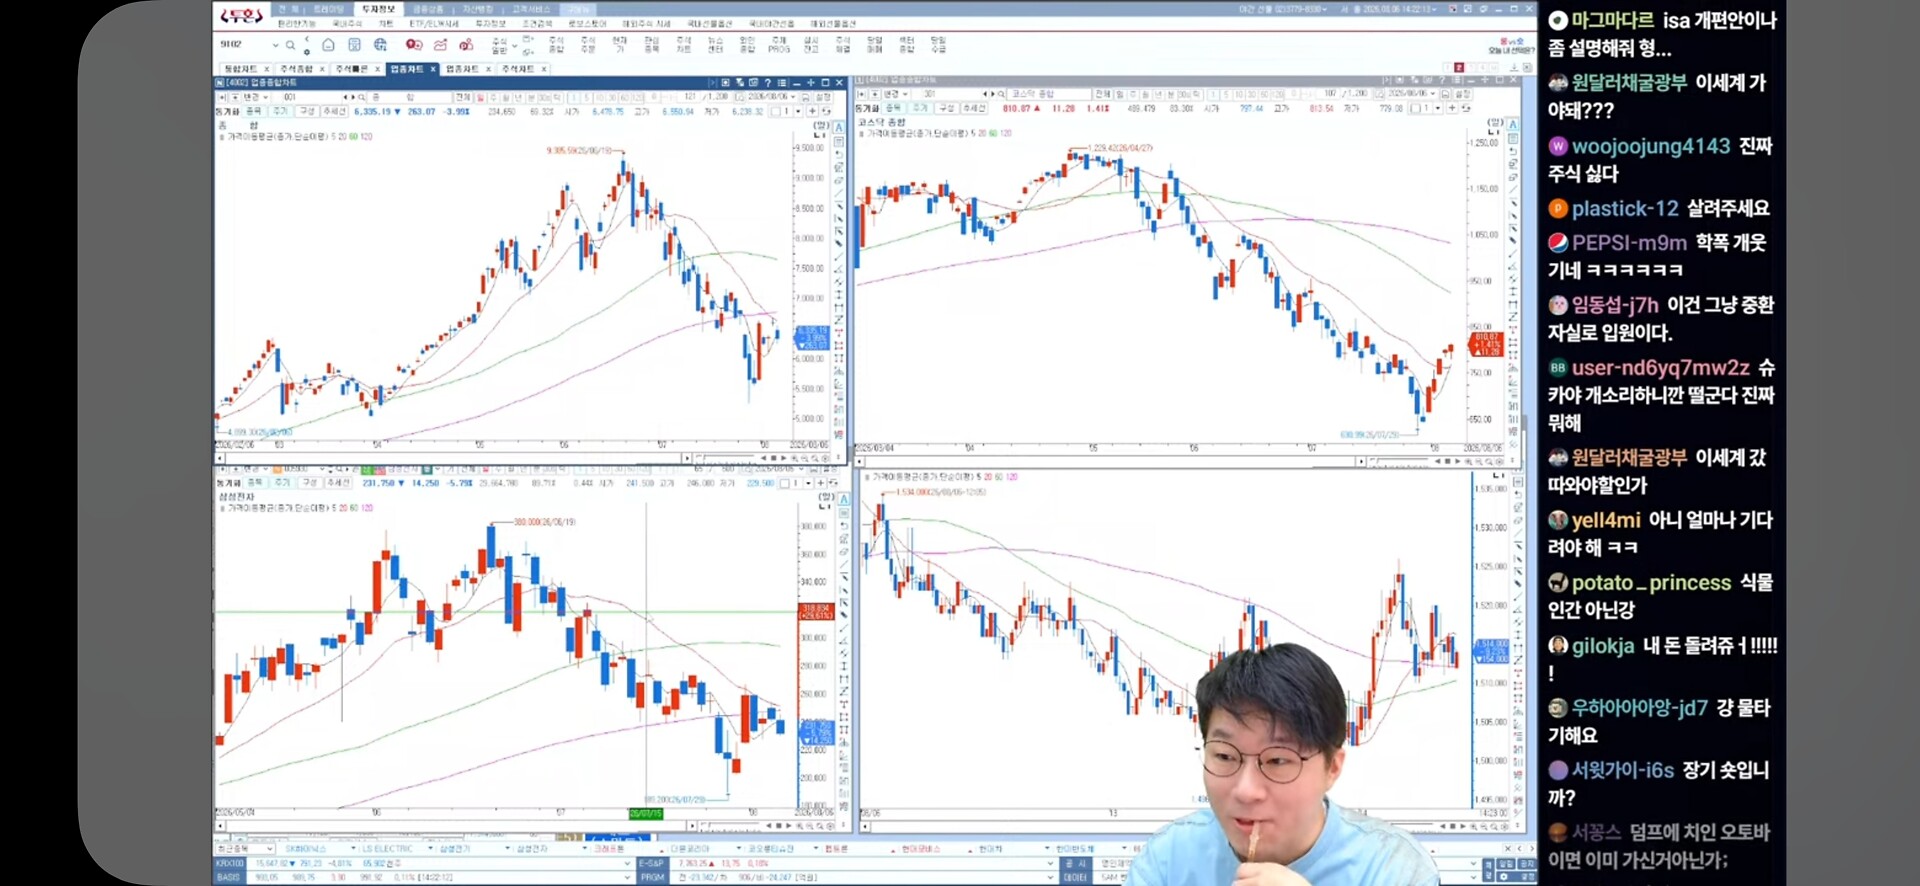Viewport: 1920px width, 886px height.
Task: Select the red daily period button in top-left chart
Action: point(480,97)
